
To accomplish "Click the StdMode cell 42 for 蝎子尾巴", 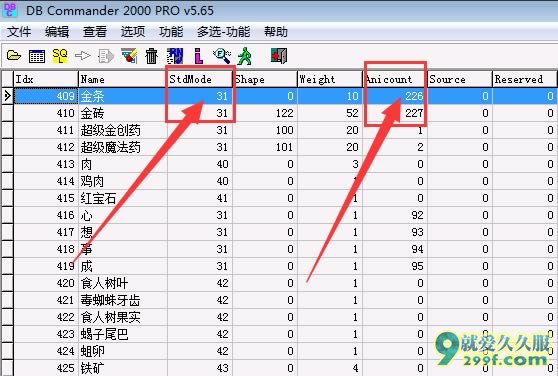I will [x=200, y=334].
